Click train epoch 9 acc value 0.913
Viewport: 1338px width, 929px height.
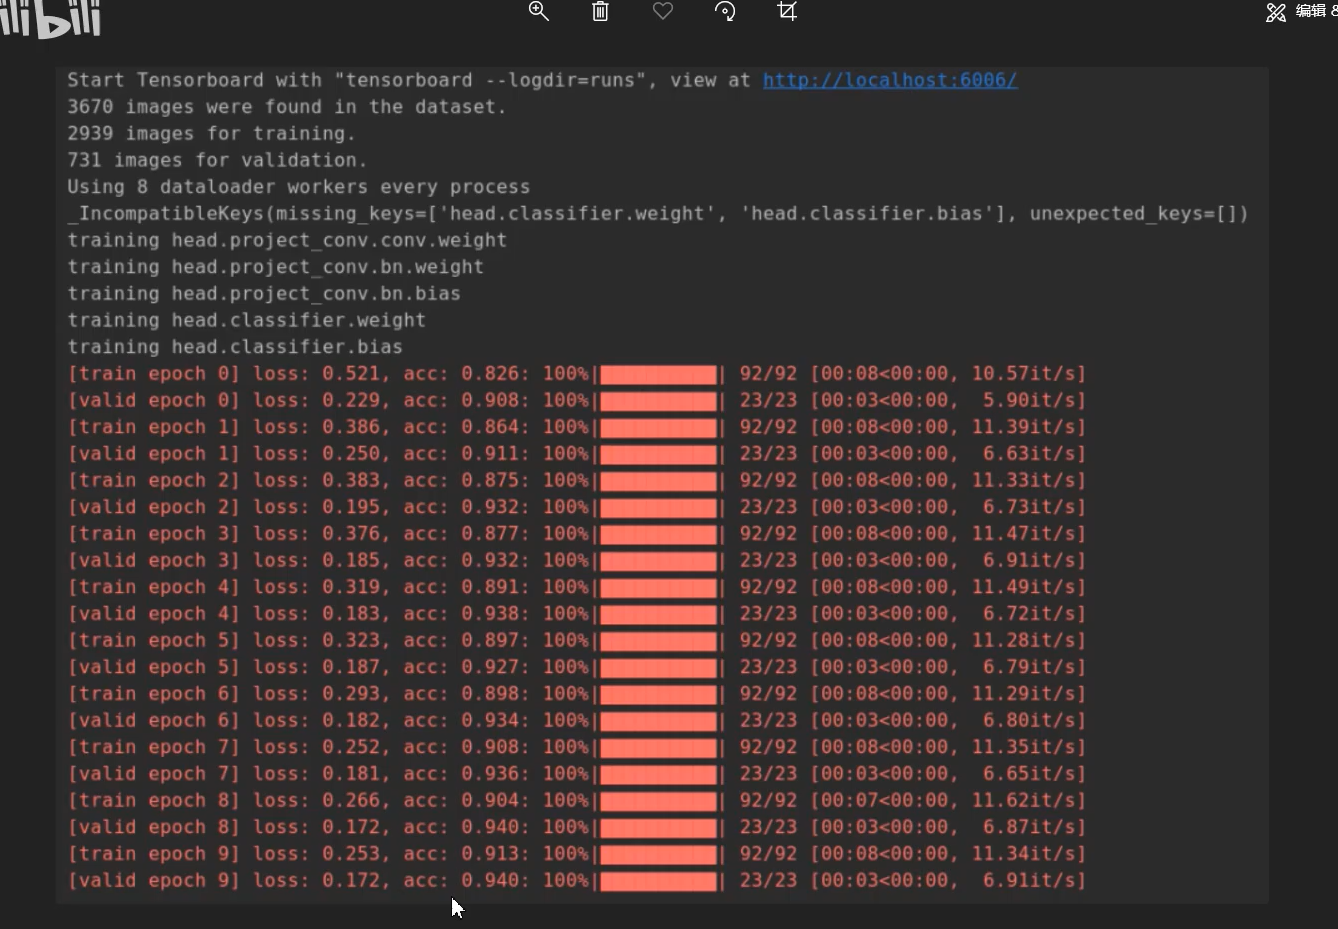[x=490, y=854]
